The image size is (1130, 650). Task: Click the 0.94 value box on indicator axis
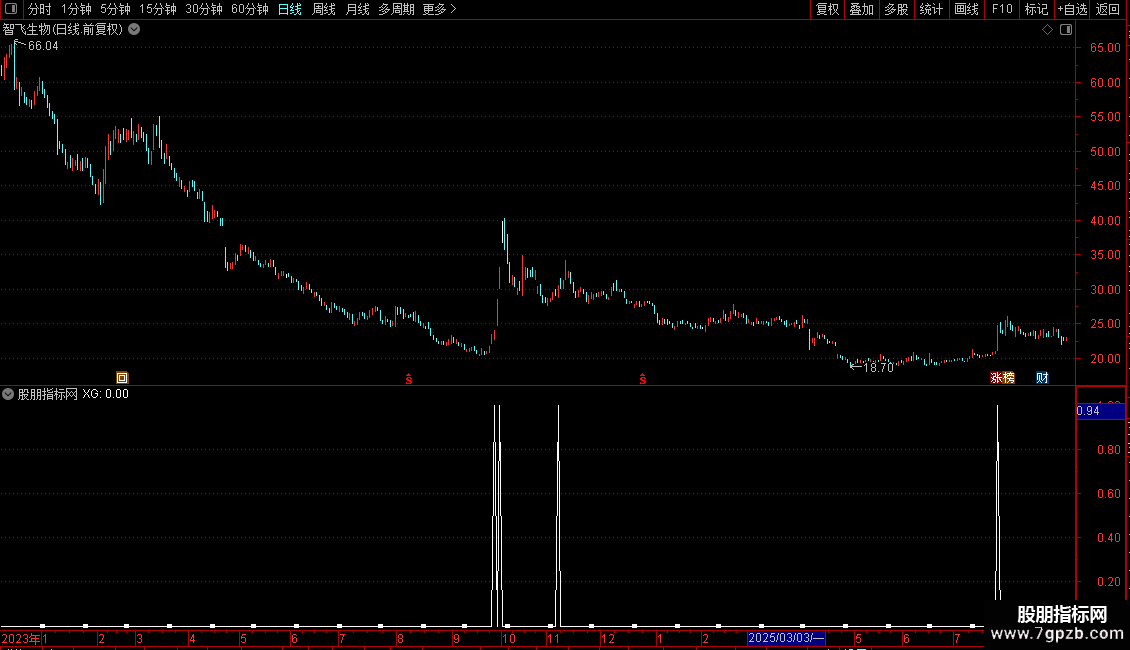point(1100,411)
